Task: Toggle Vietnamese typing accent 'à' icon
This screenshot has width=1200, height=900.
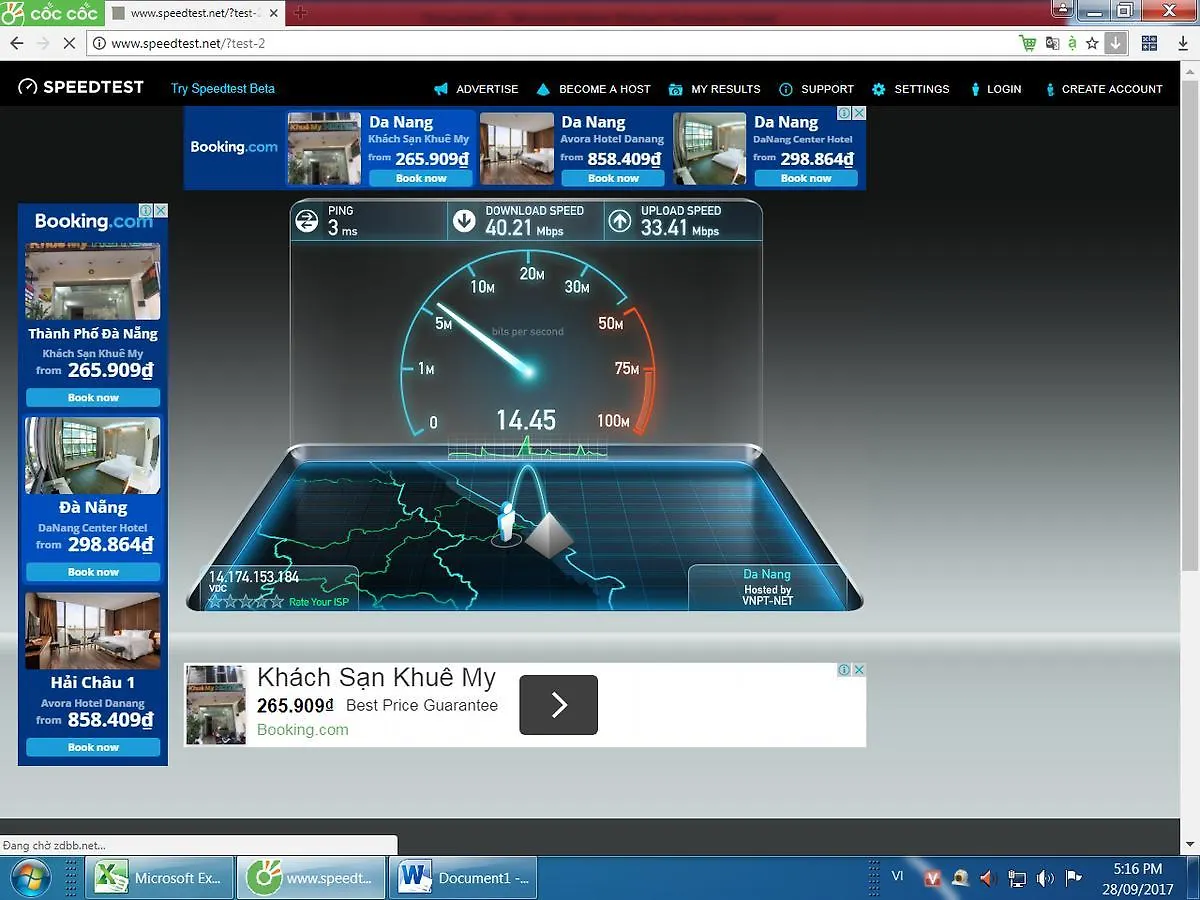Action: pos(1072,43)
